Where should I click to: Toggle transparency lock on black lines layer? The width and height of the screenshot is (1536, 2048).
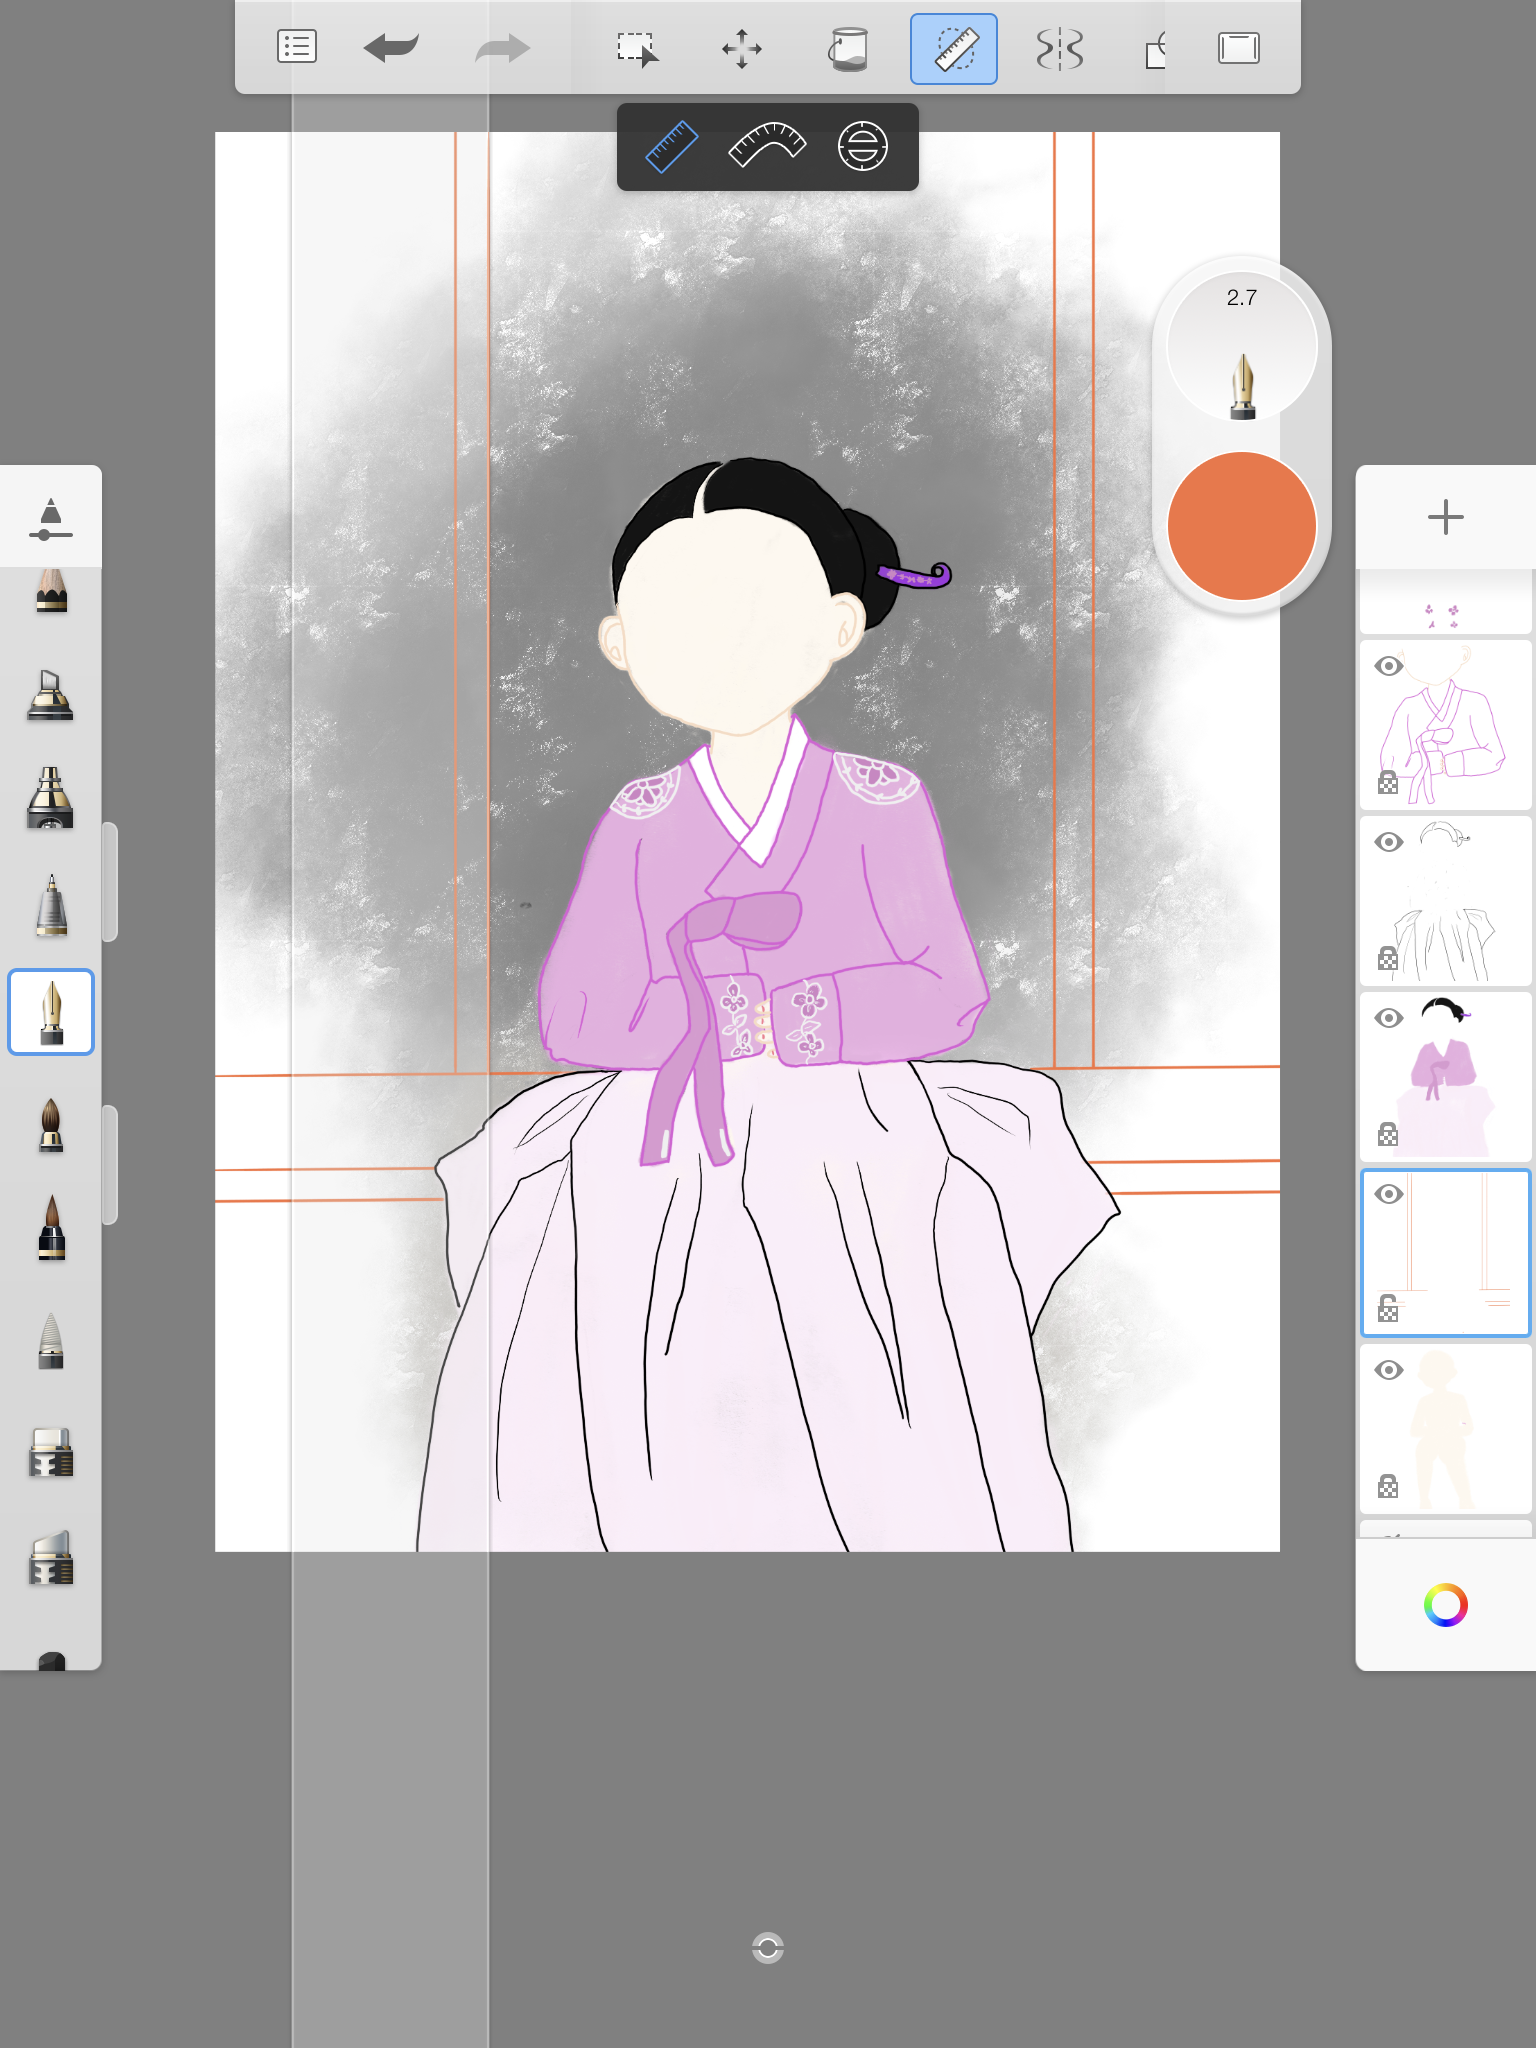1388,958
